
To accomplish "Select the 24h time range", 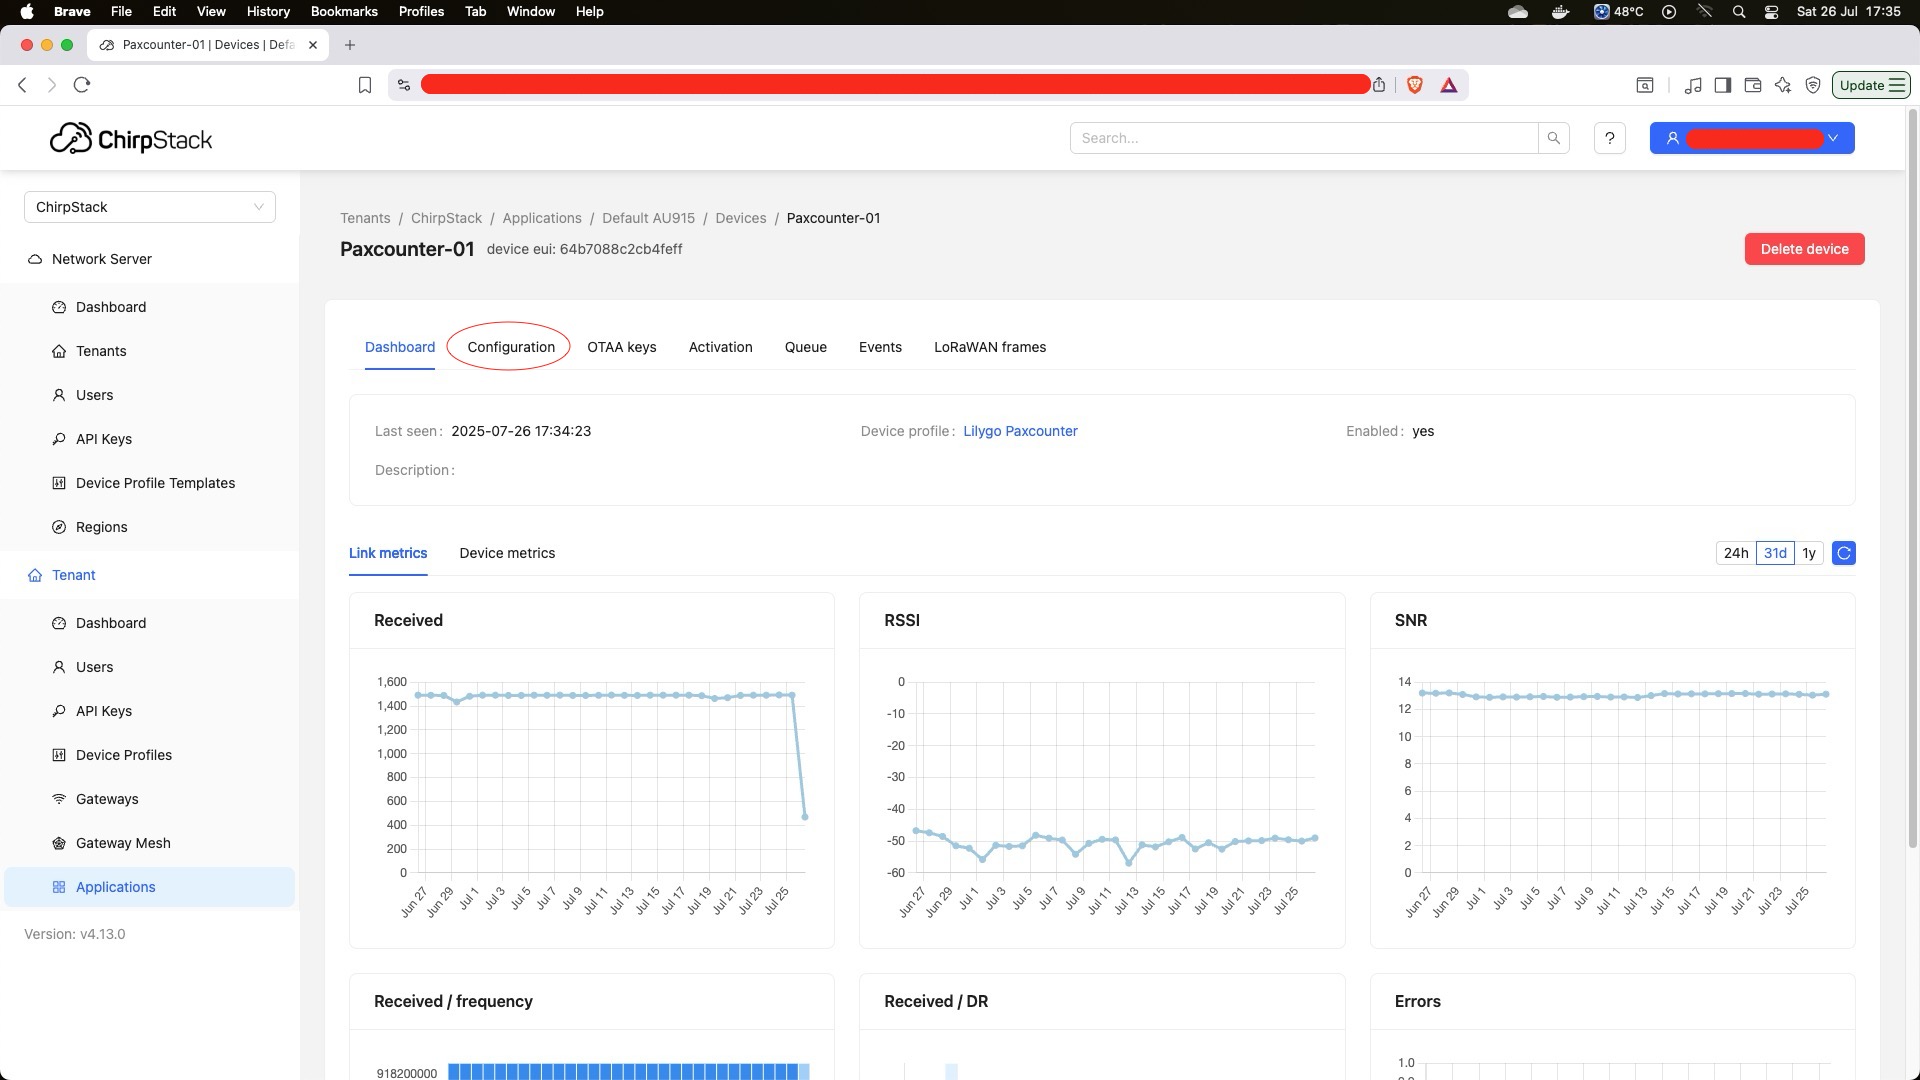I will click(x=1735, y=553).
